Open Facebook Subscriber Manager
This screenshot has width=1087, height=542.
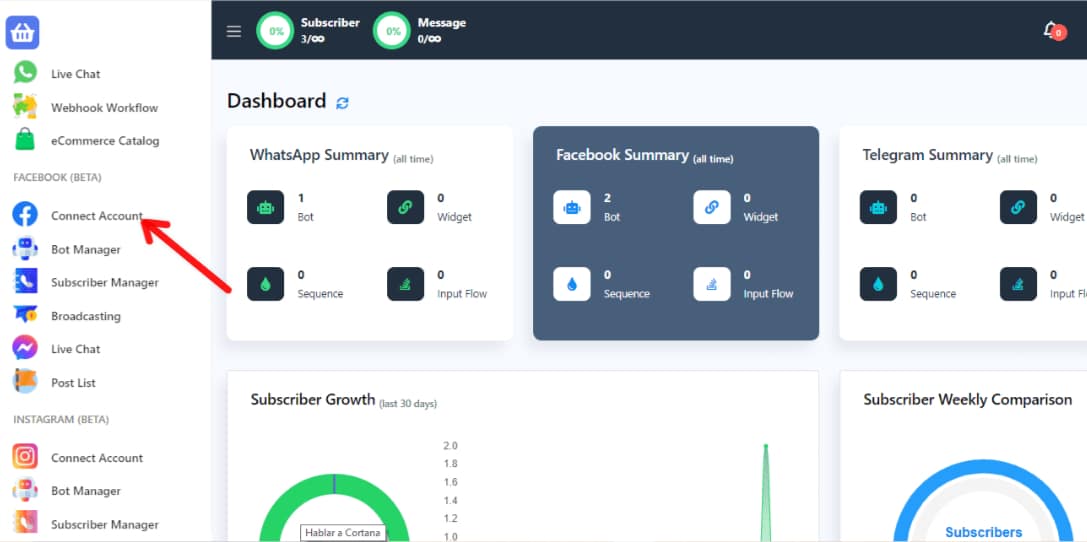click(104, 283)
